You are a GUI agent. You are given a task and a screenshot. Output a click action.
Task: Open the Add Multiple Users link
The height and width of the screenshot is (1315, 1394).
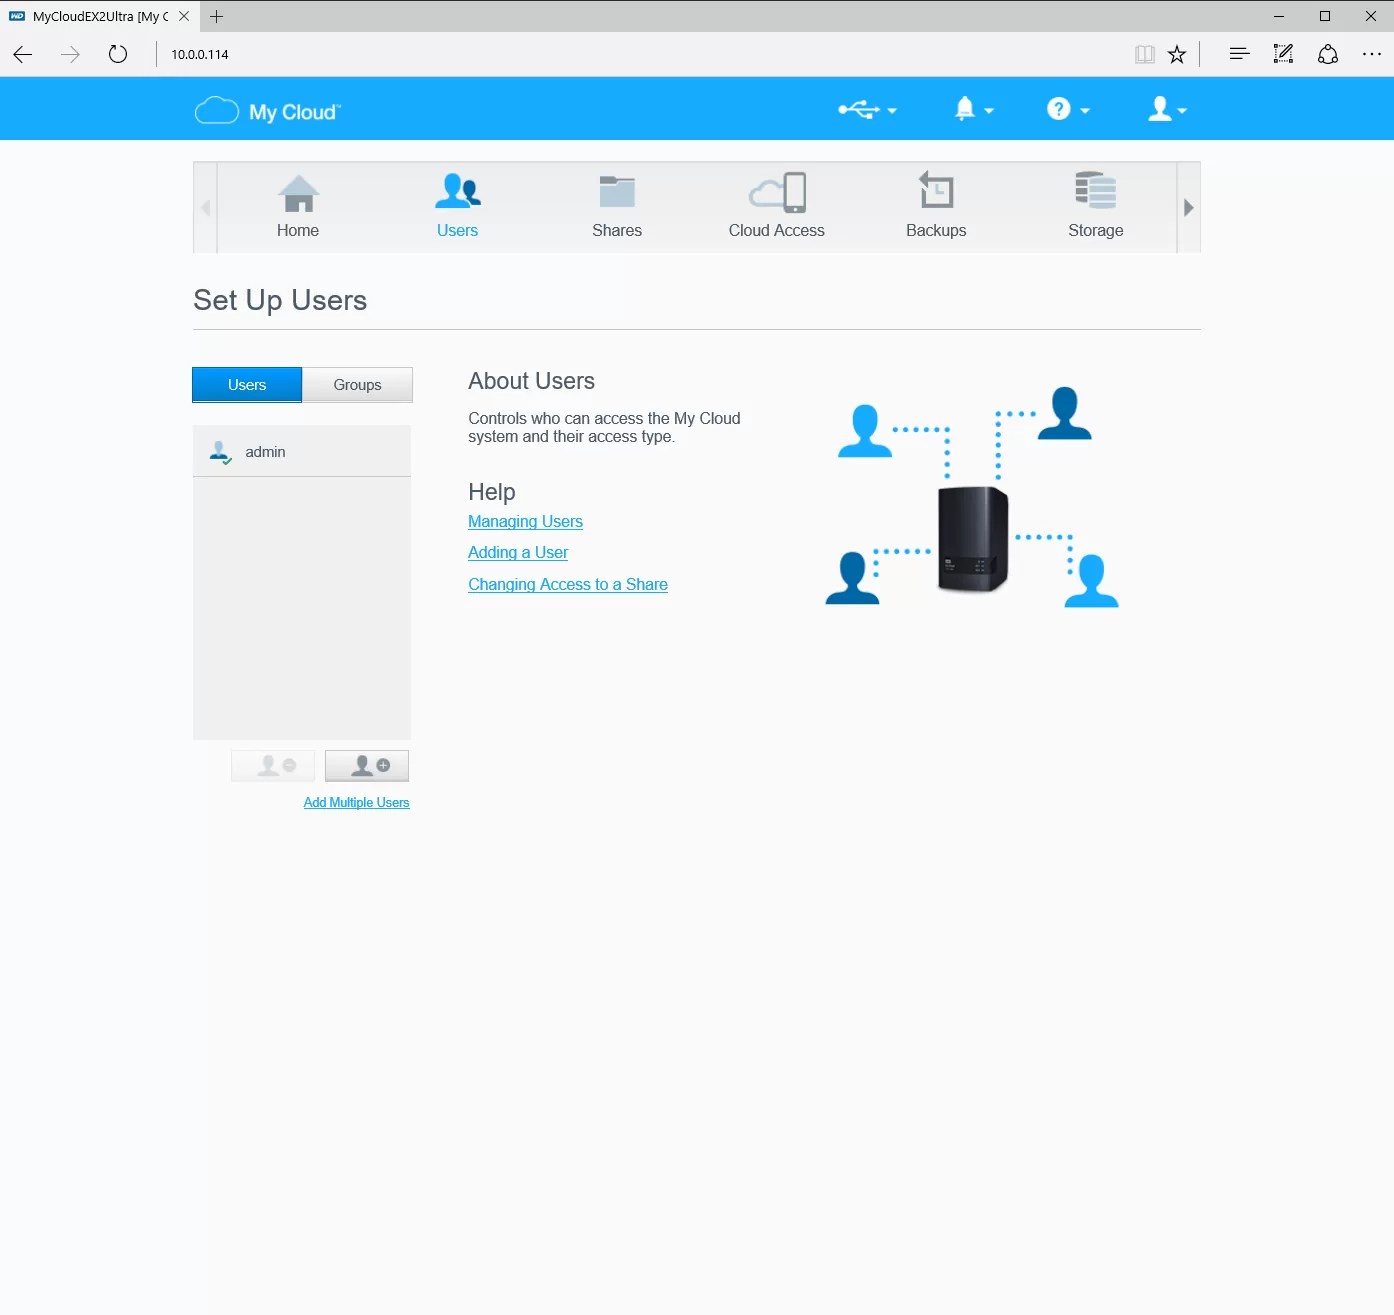pyautogui.click(x=357, y=802)
